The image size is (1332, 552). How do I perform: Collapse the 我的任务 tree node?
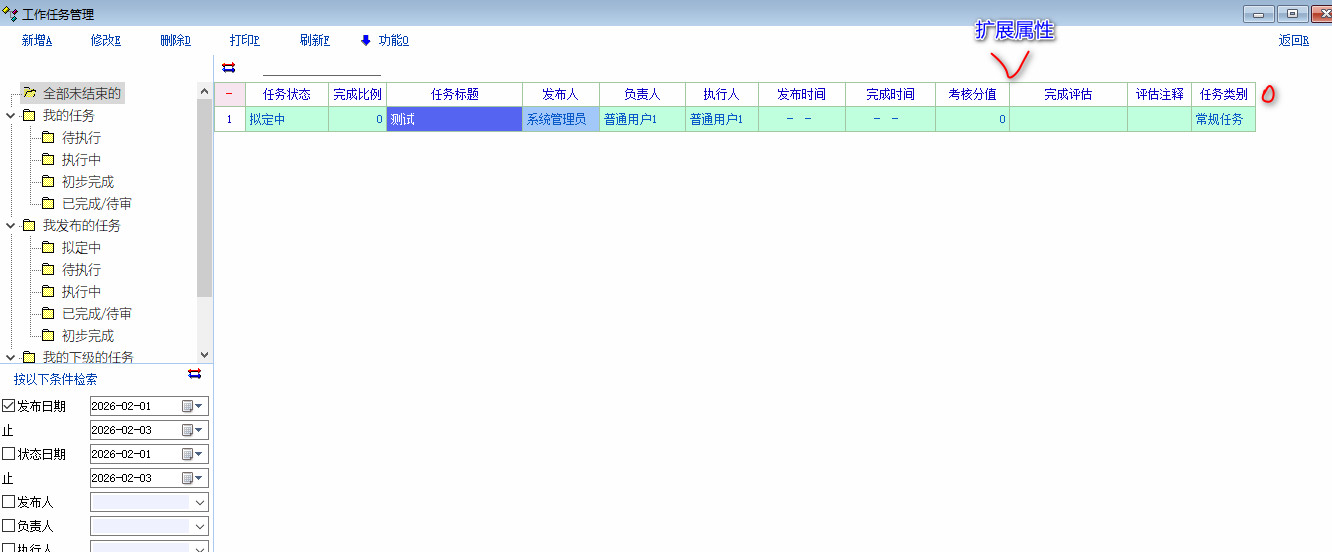point(10,116)
